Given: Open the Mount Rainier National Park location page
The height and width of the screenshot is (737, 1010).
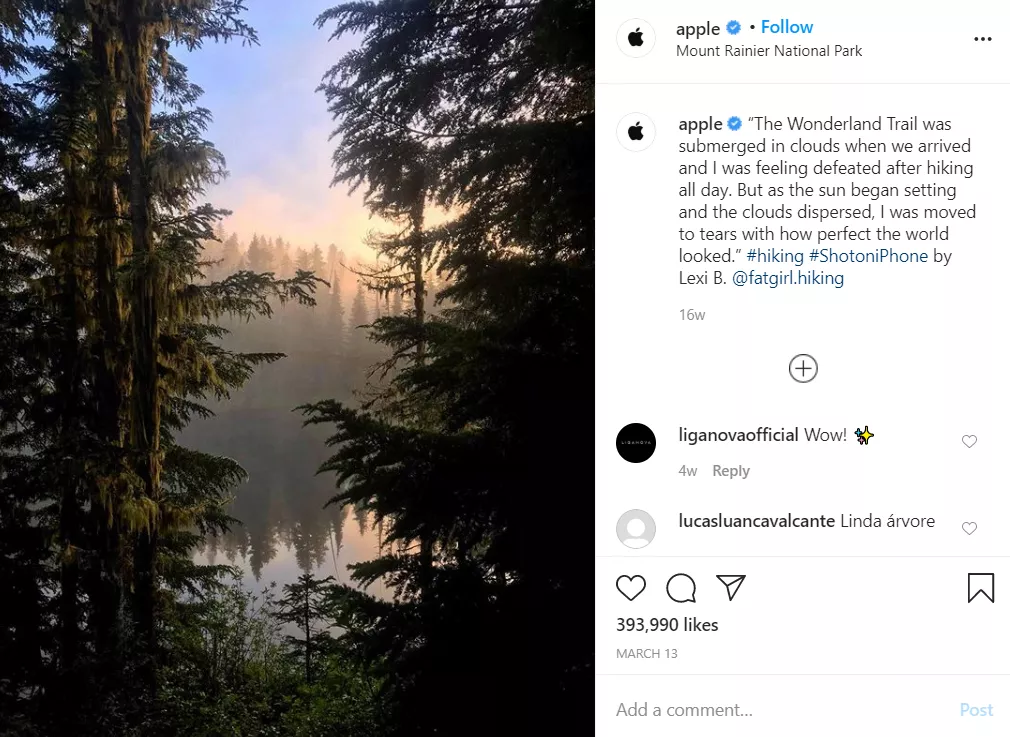Looking at the screenshot, I should (x=768, y=50).
